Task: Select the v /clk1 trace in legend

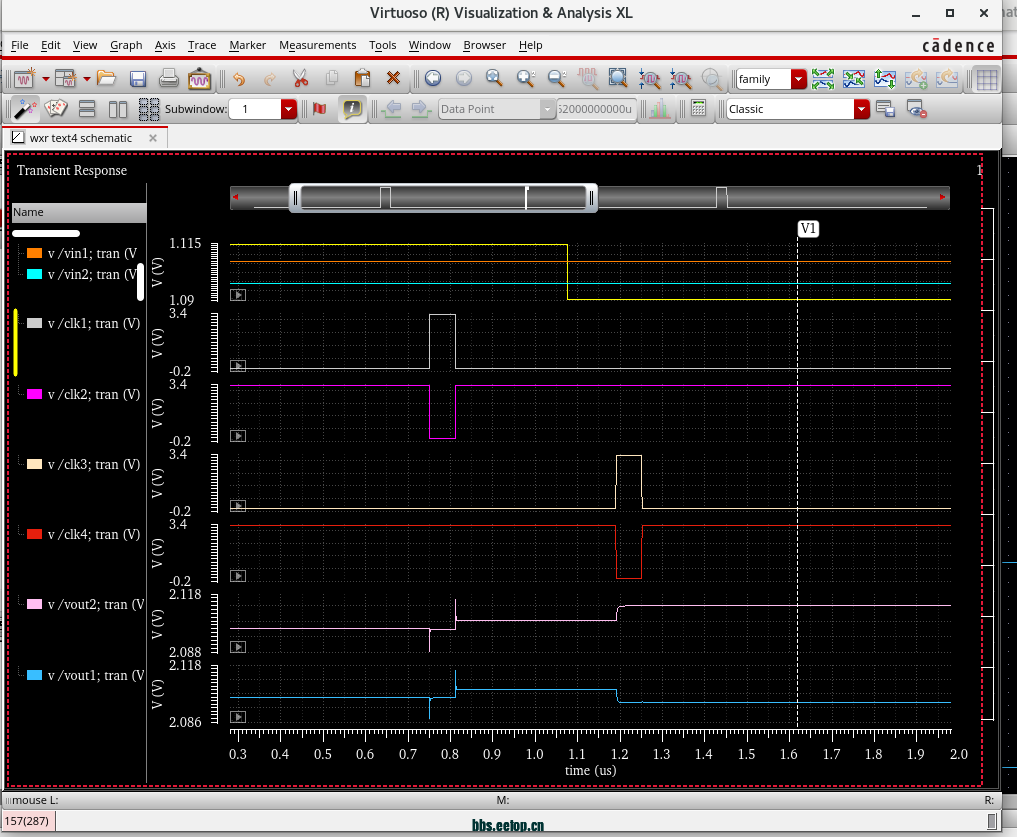Action: 93,323
